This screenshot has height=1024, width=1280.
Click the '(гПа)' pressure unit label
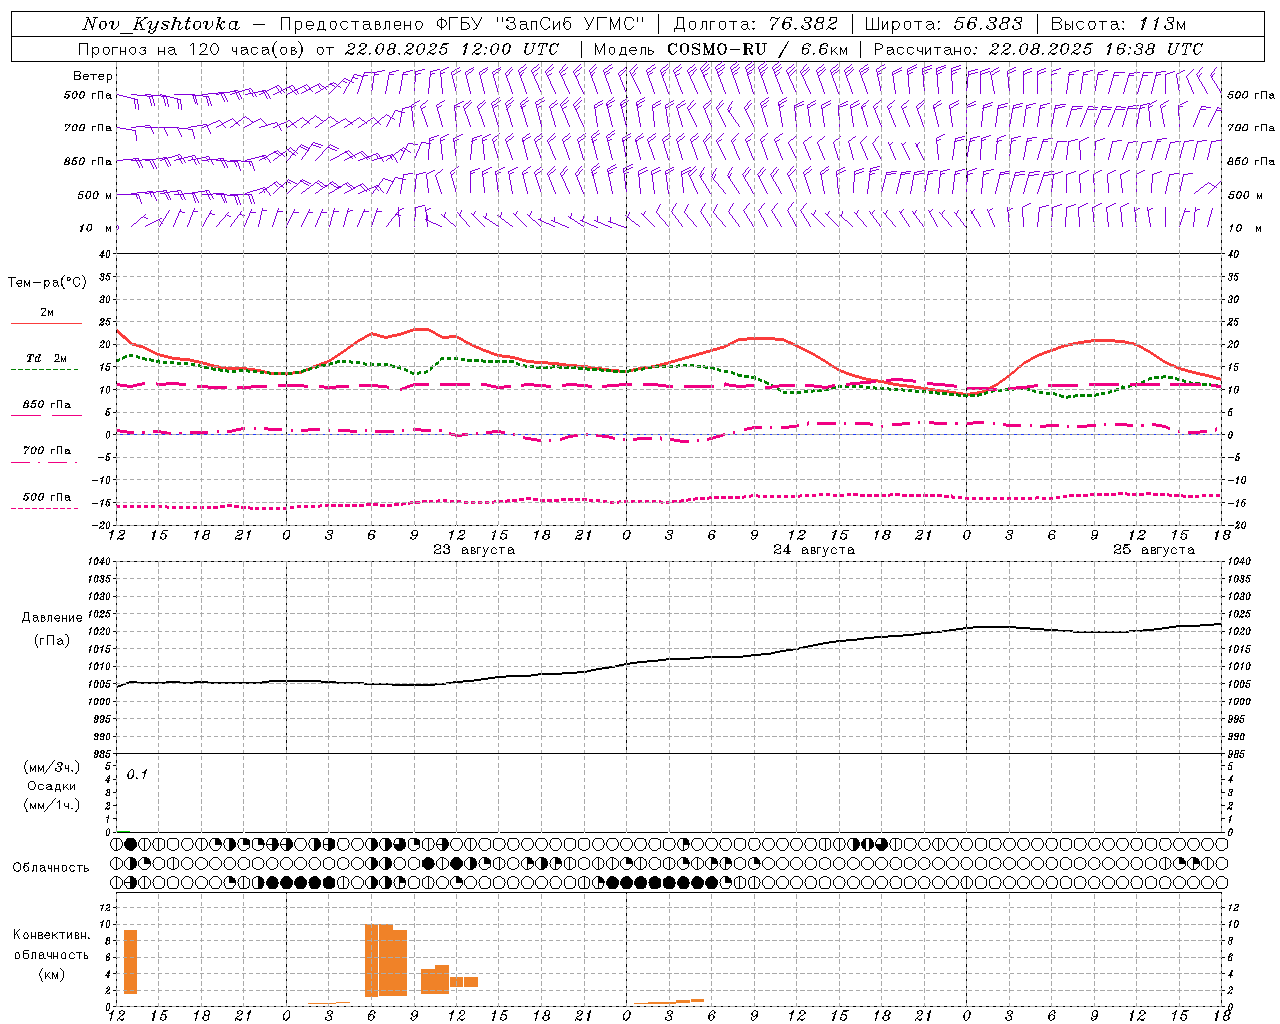pyautogui.click(x=52, y=640)
